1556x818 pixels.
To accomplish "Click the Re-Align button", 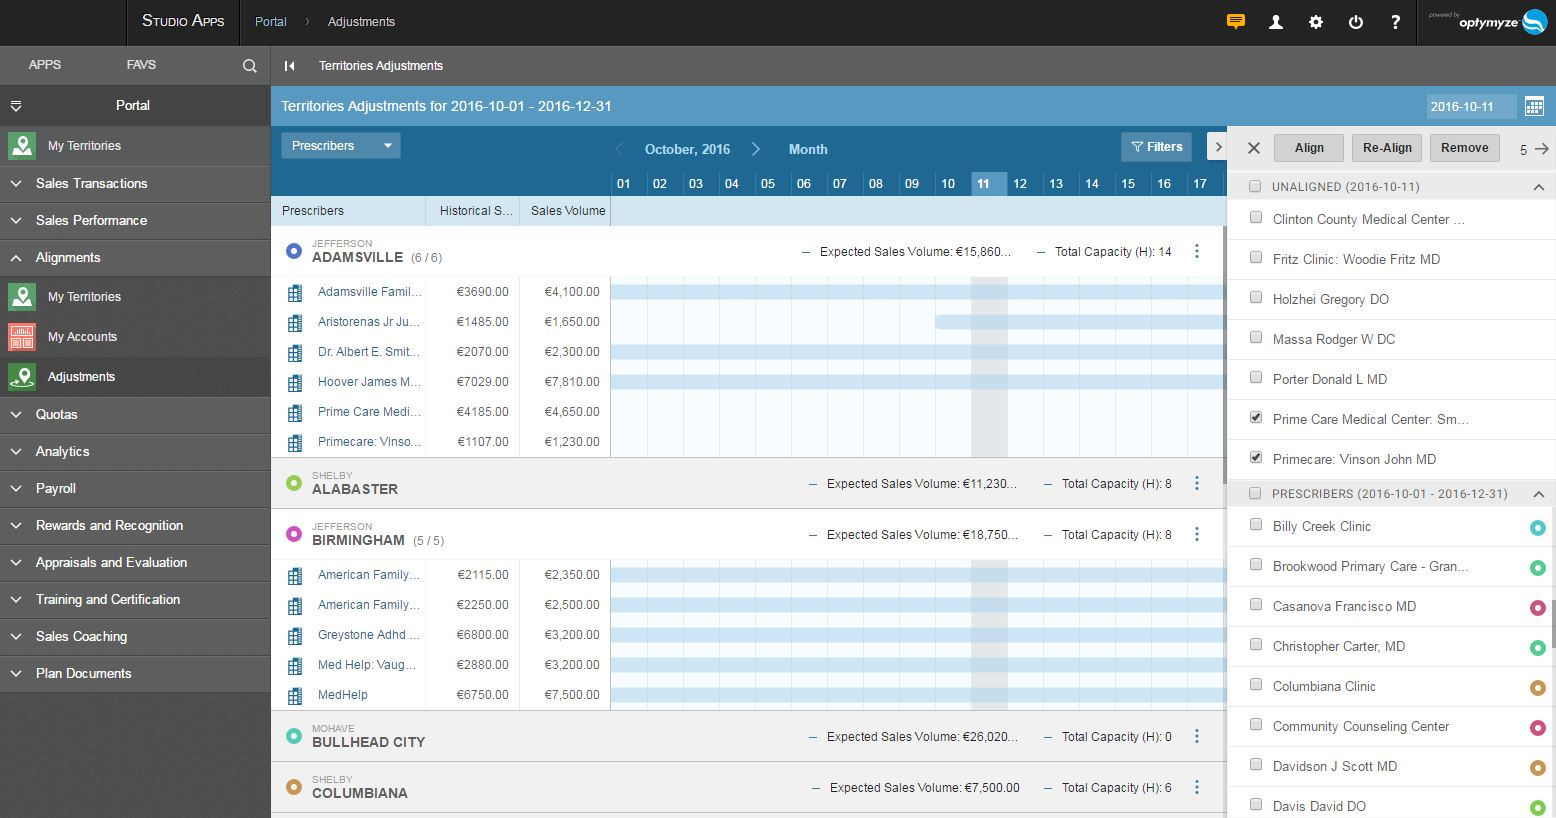I will point(1387,148).
